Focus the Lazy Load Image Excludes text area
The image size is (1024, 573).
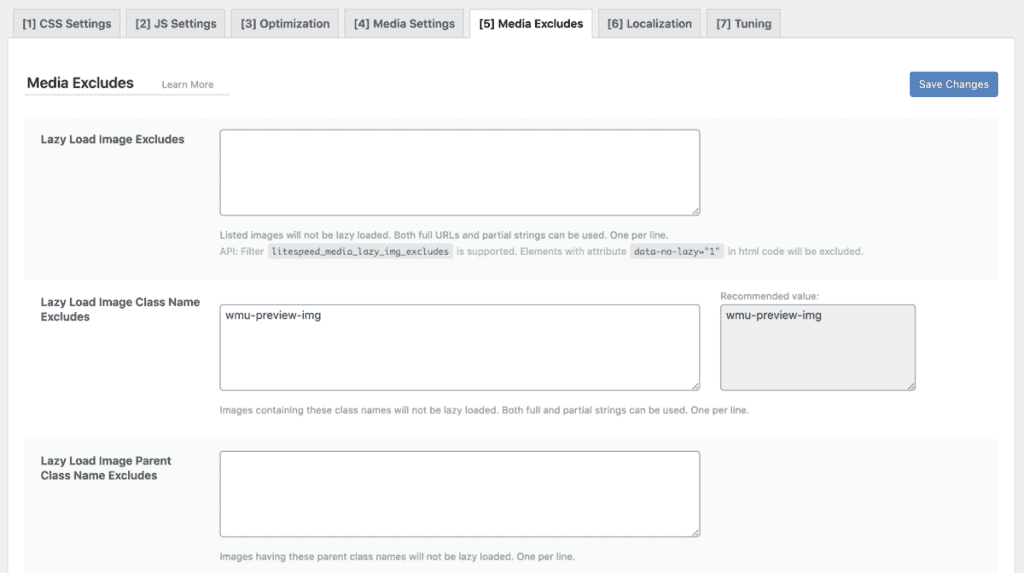459,172
